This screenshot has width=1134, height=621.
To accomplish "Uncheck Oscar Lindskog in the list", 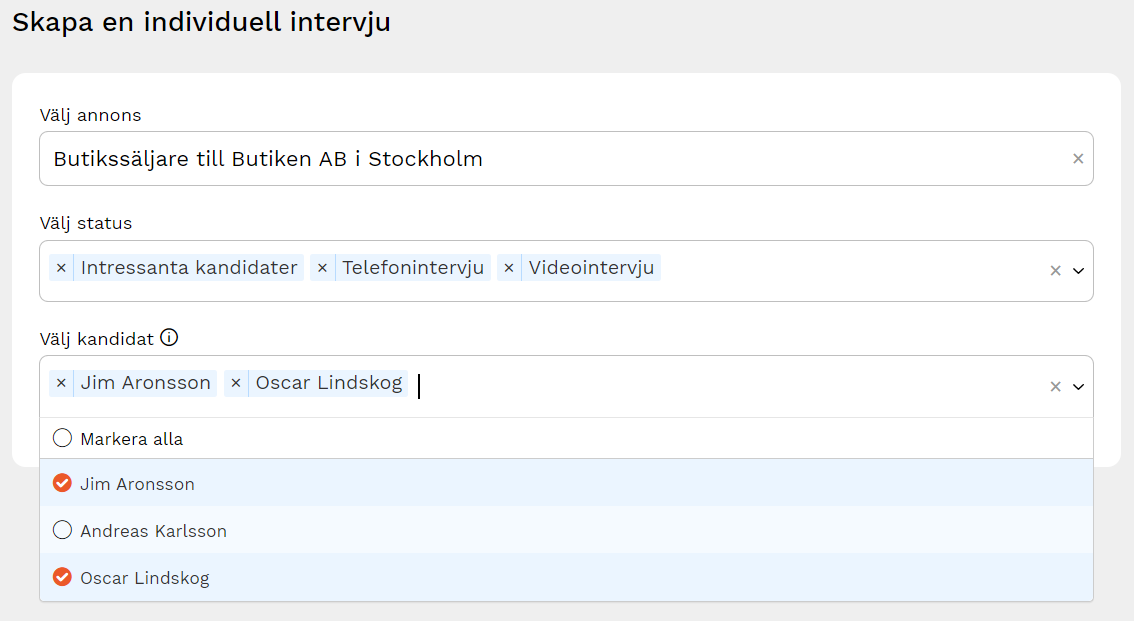I will tap(63, 578).
